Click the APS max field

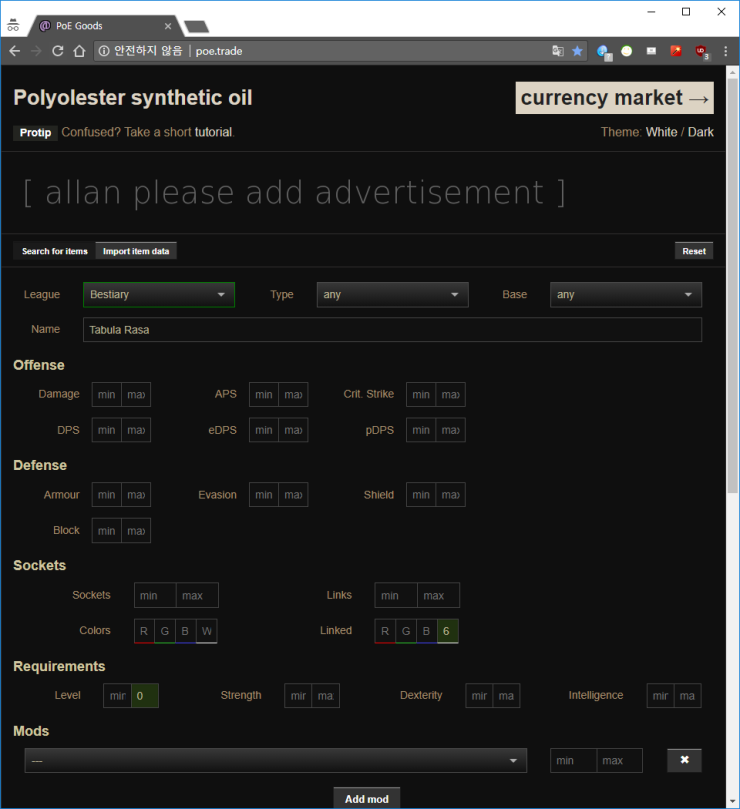pos(294,395)
